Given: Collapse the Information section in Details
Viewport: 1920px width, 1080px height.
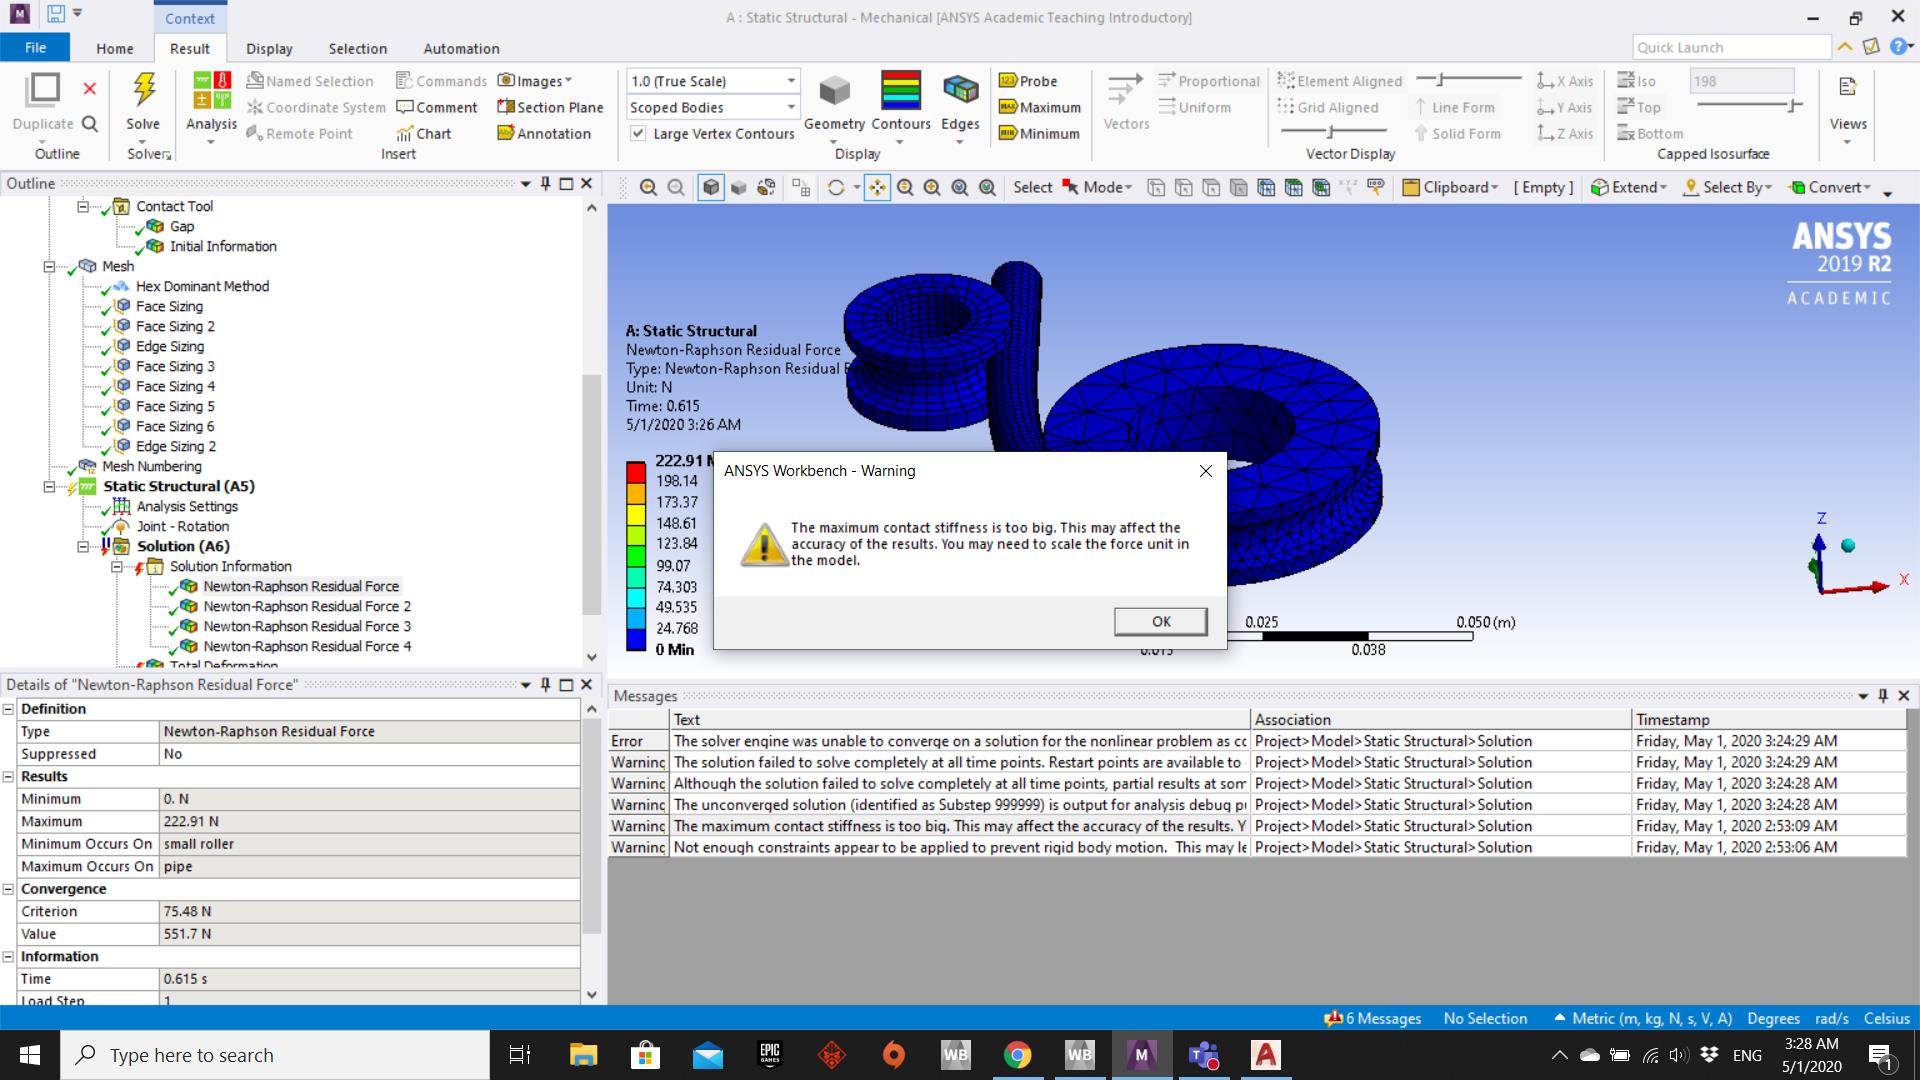Looking at the screenshot, I should (x=8, y=957).
